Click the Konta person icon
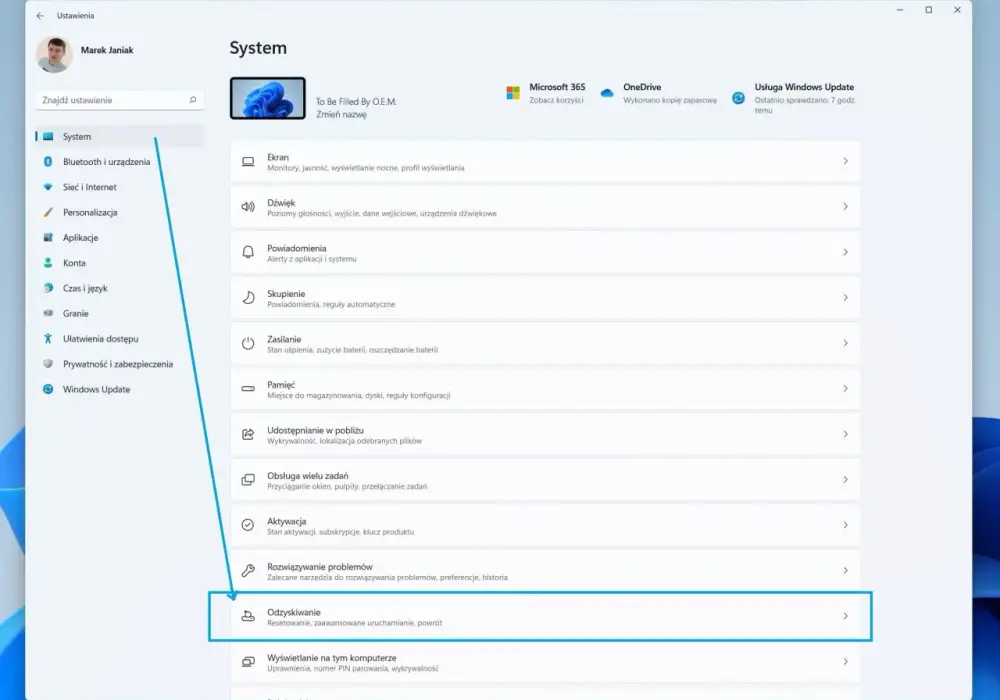Image resolution: width=1000 pixels, height=700 pixels. [48, 263]
